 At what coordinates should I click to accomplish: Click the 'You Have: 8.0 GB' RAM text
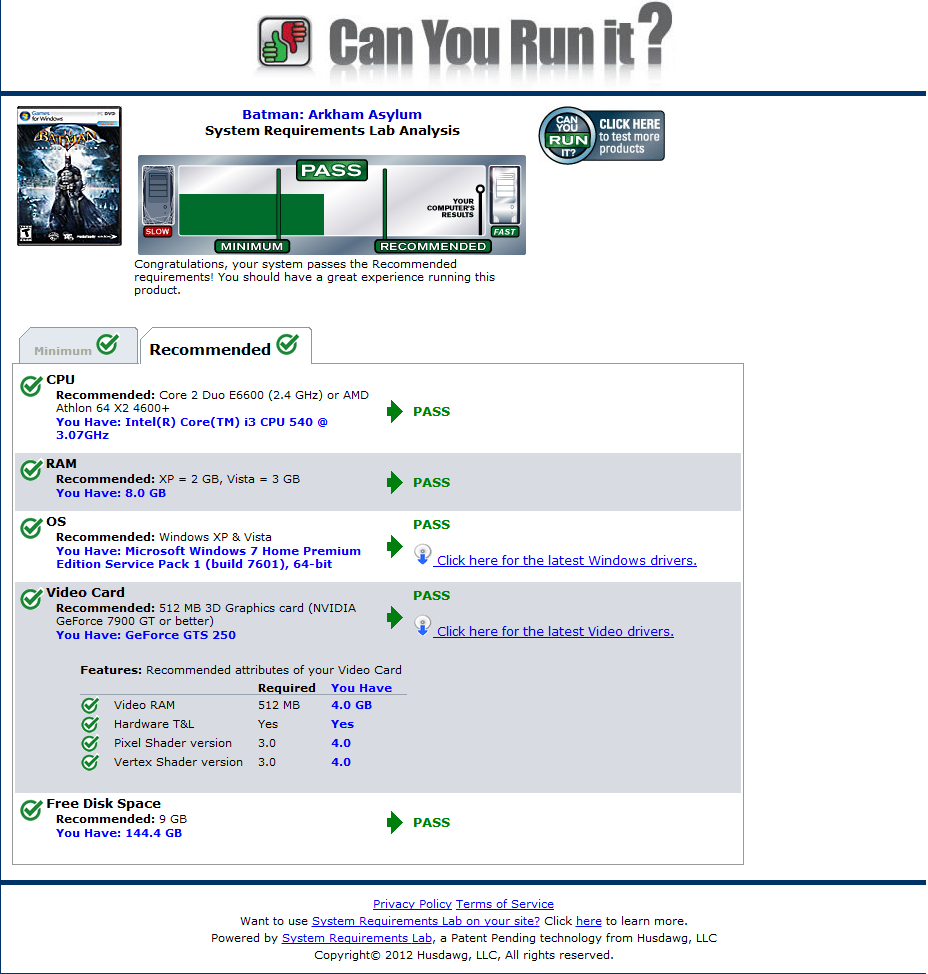[111, 493]
